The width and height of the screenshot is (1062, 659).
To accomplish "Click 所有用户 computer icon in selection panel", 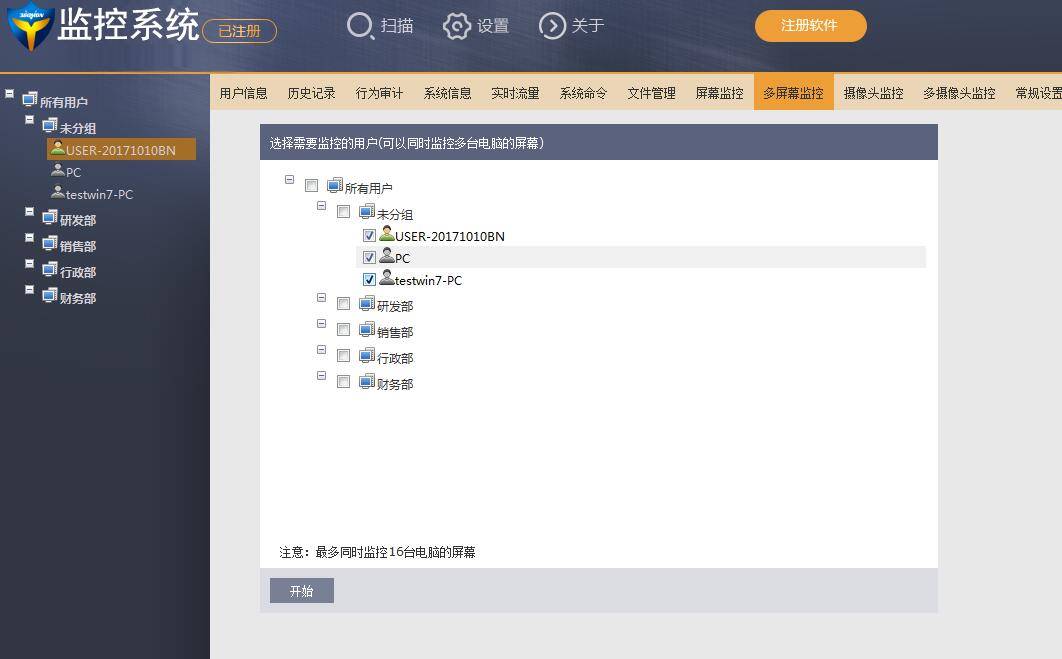I will [335, 185].
